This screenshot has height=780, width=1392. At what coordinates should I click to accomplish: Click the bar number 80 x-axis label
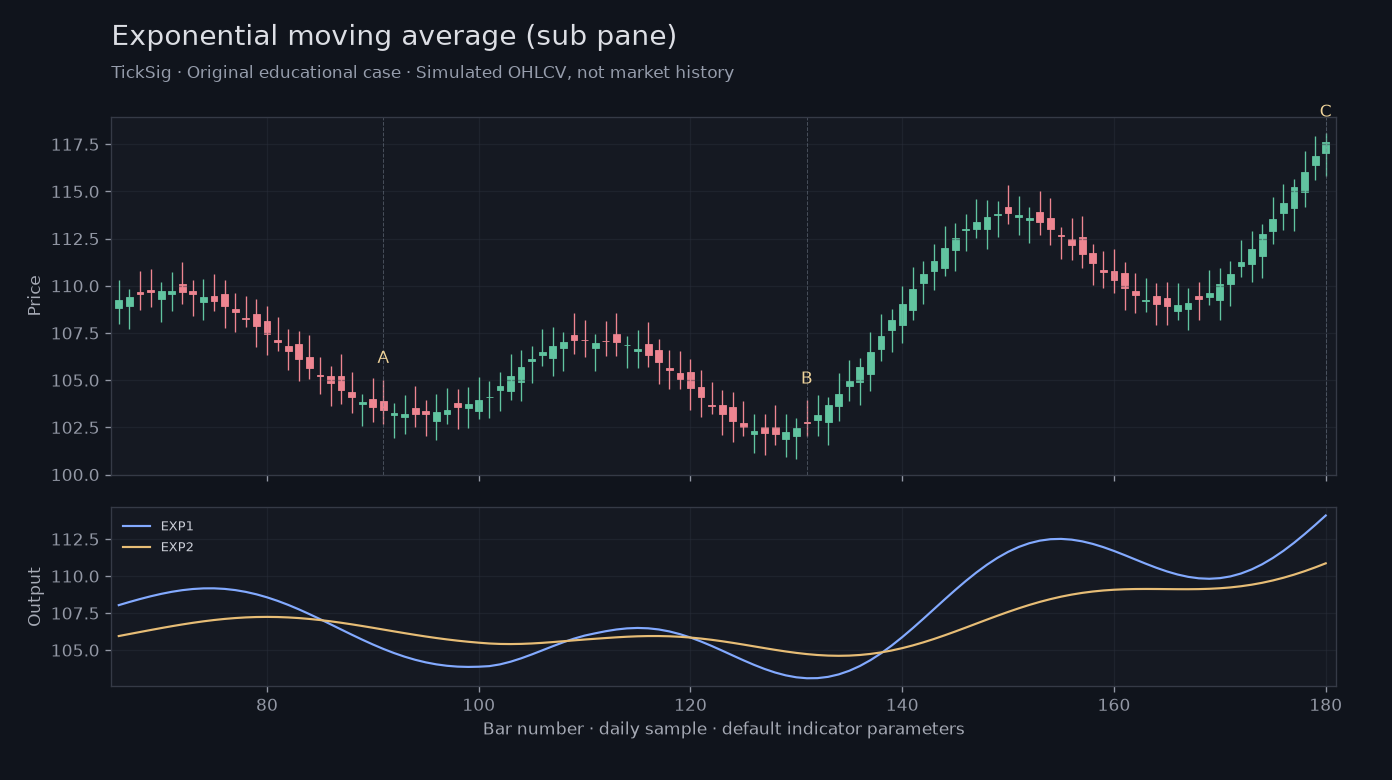point(267,704)
